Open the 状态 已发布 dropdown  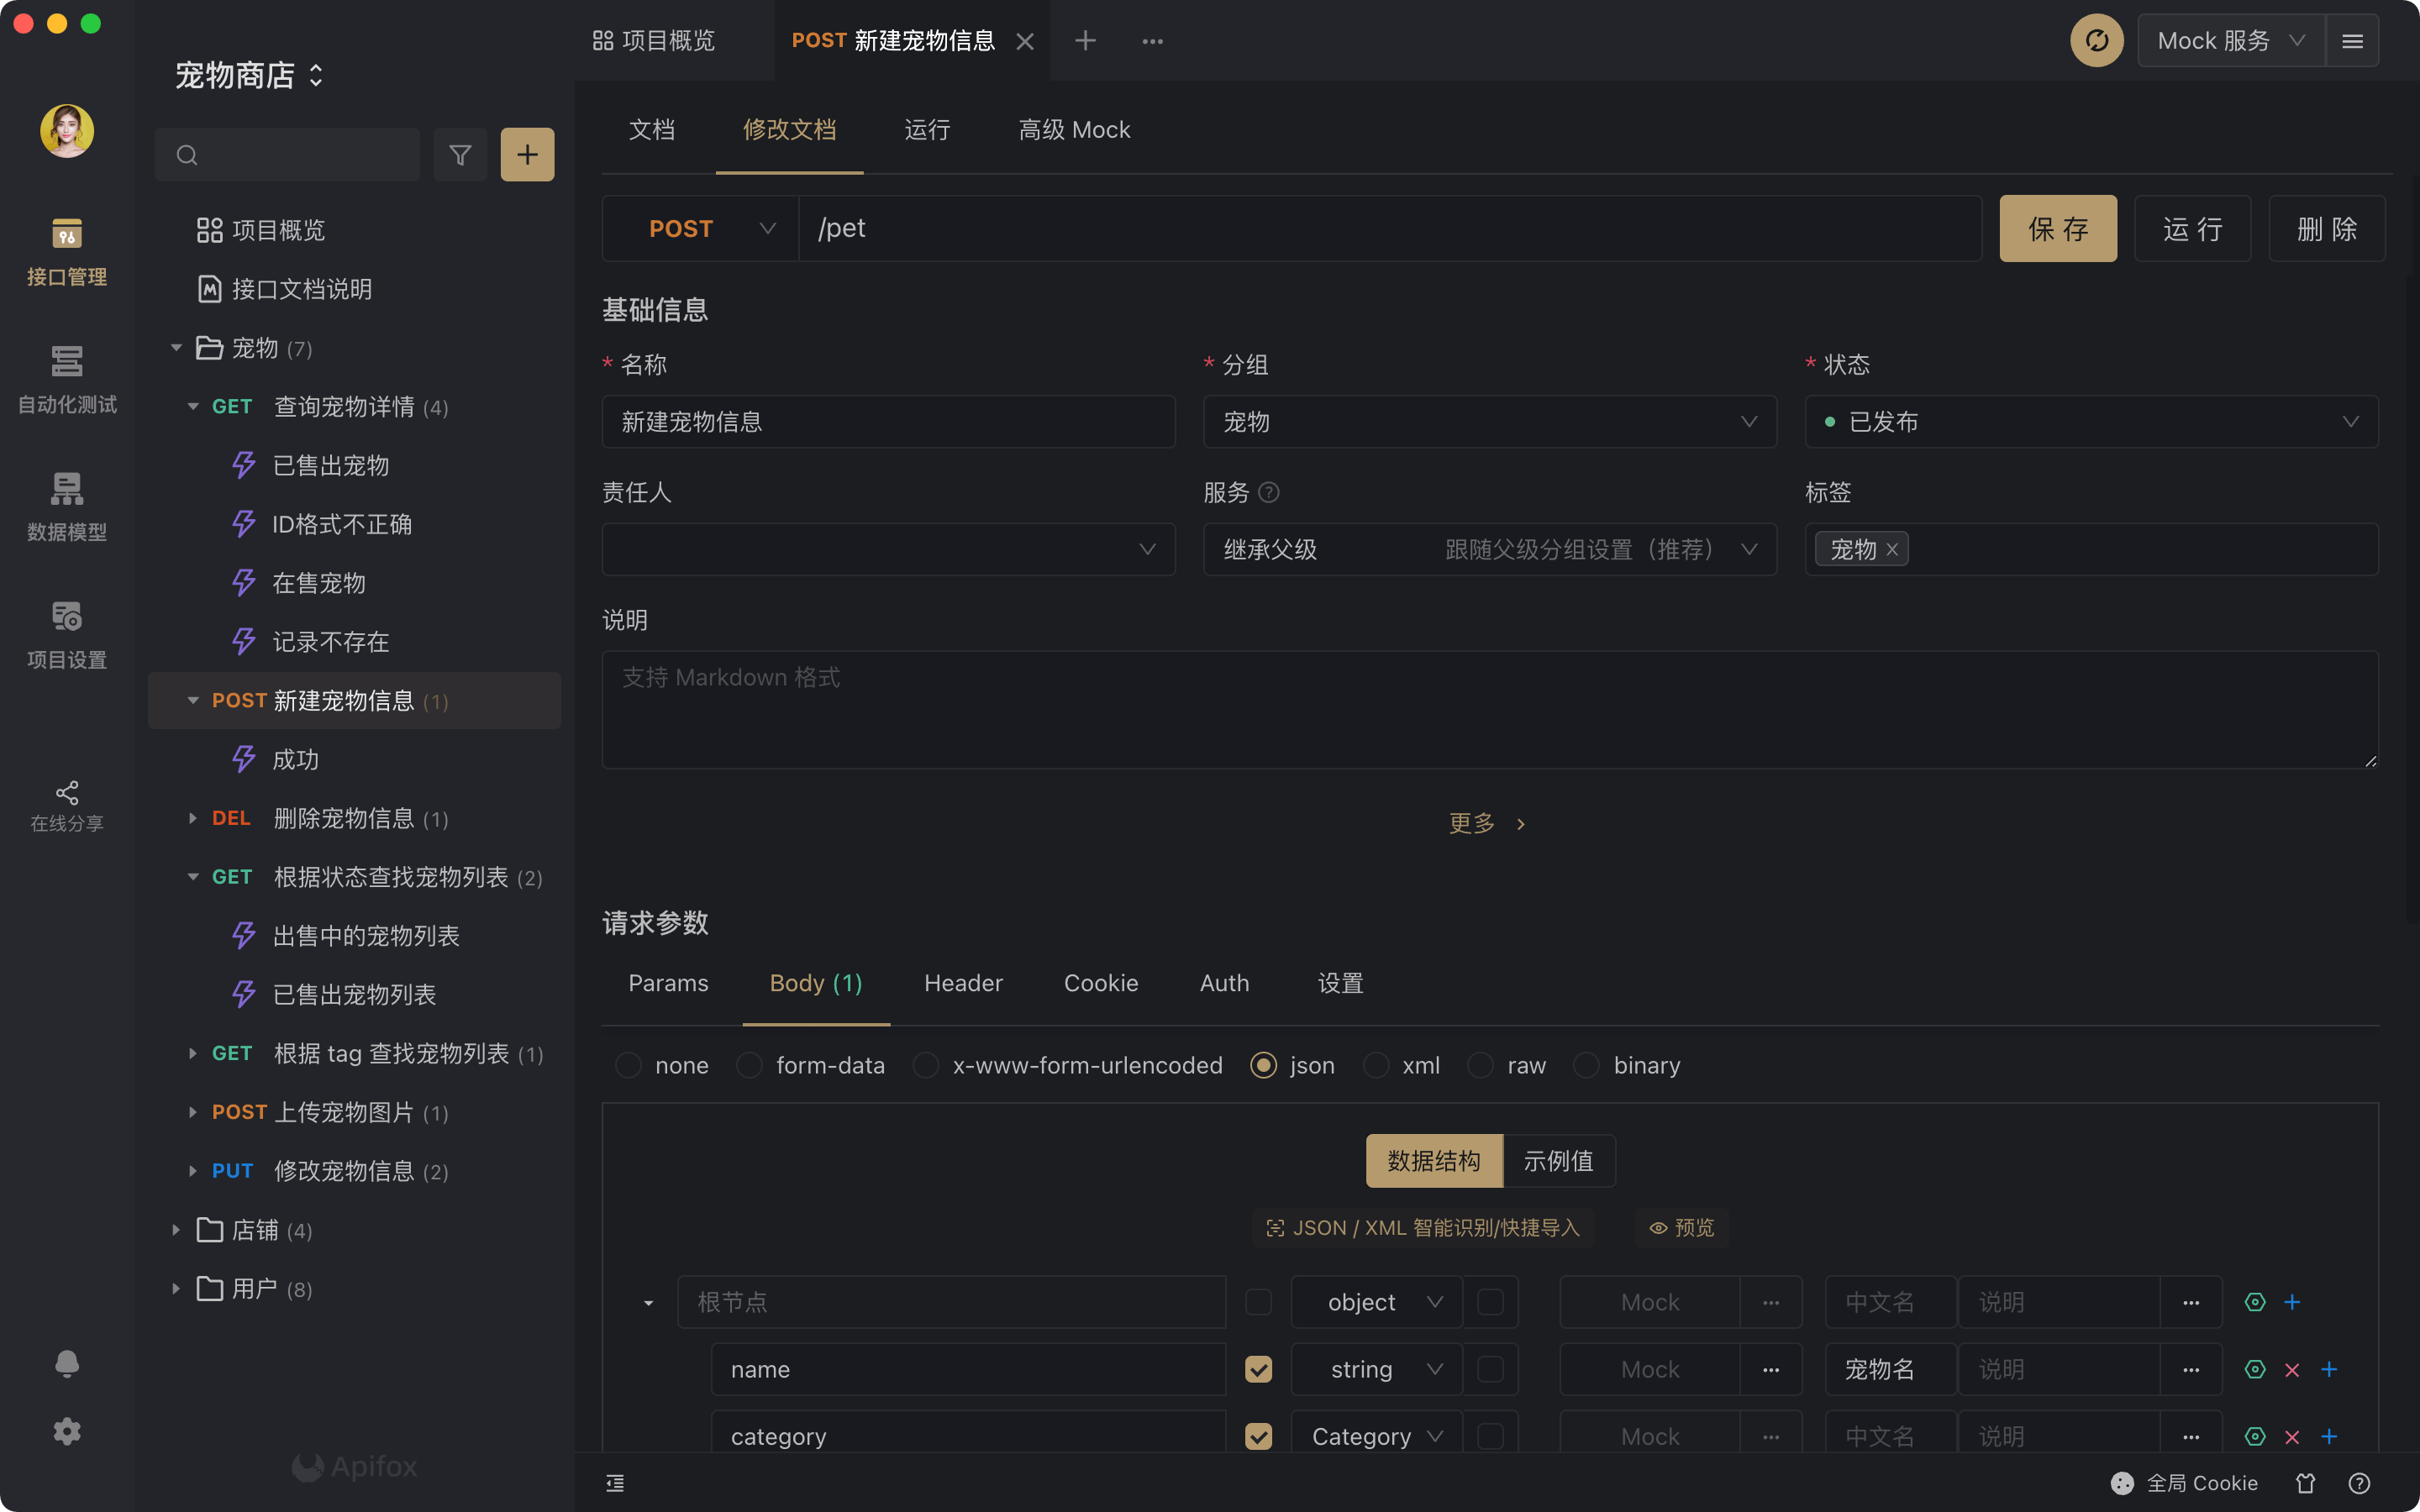(x=2090, y=422)
